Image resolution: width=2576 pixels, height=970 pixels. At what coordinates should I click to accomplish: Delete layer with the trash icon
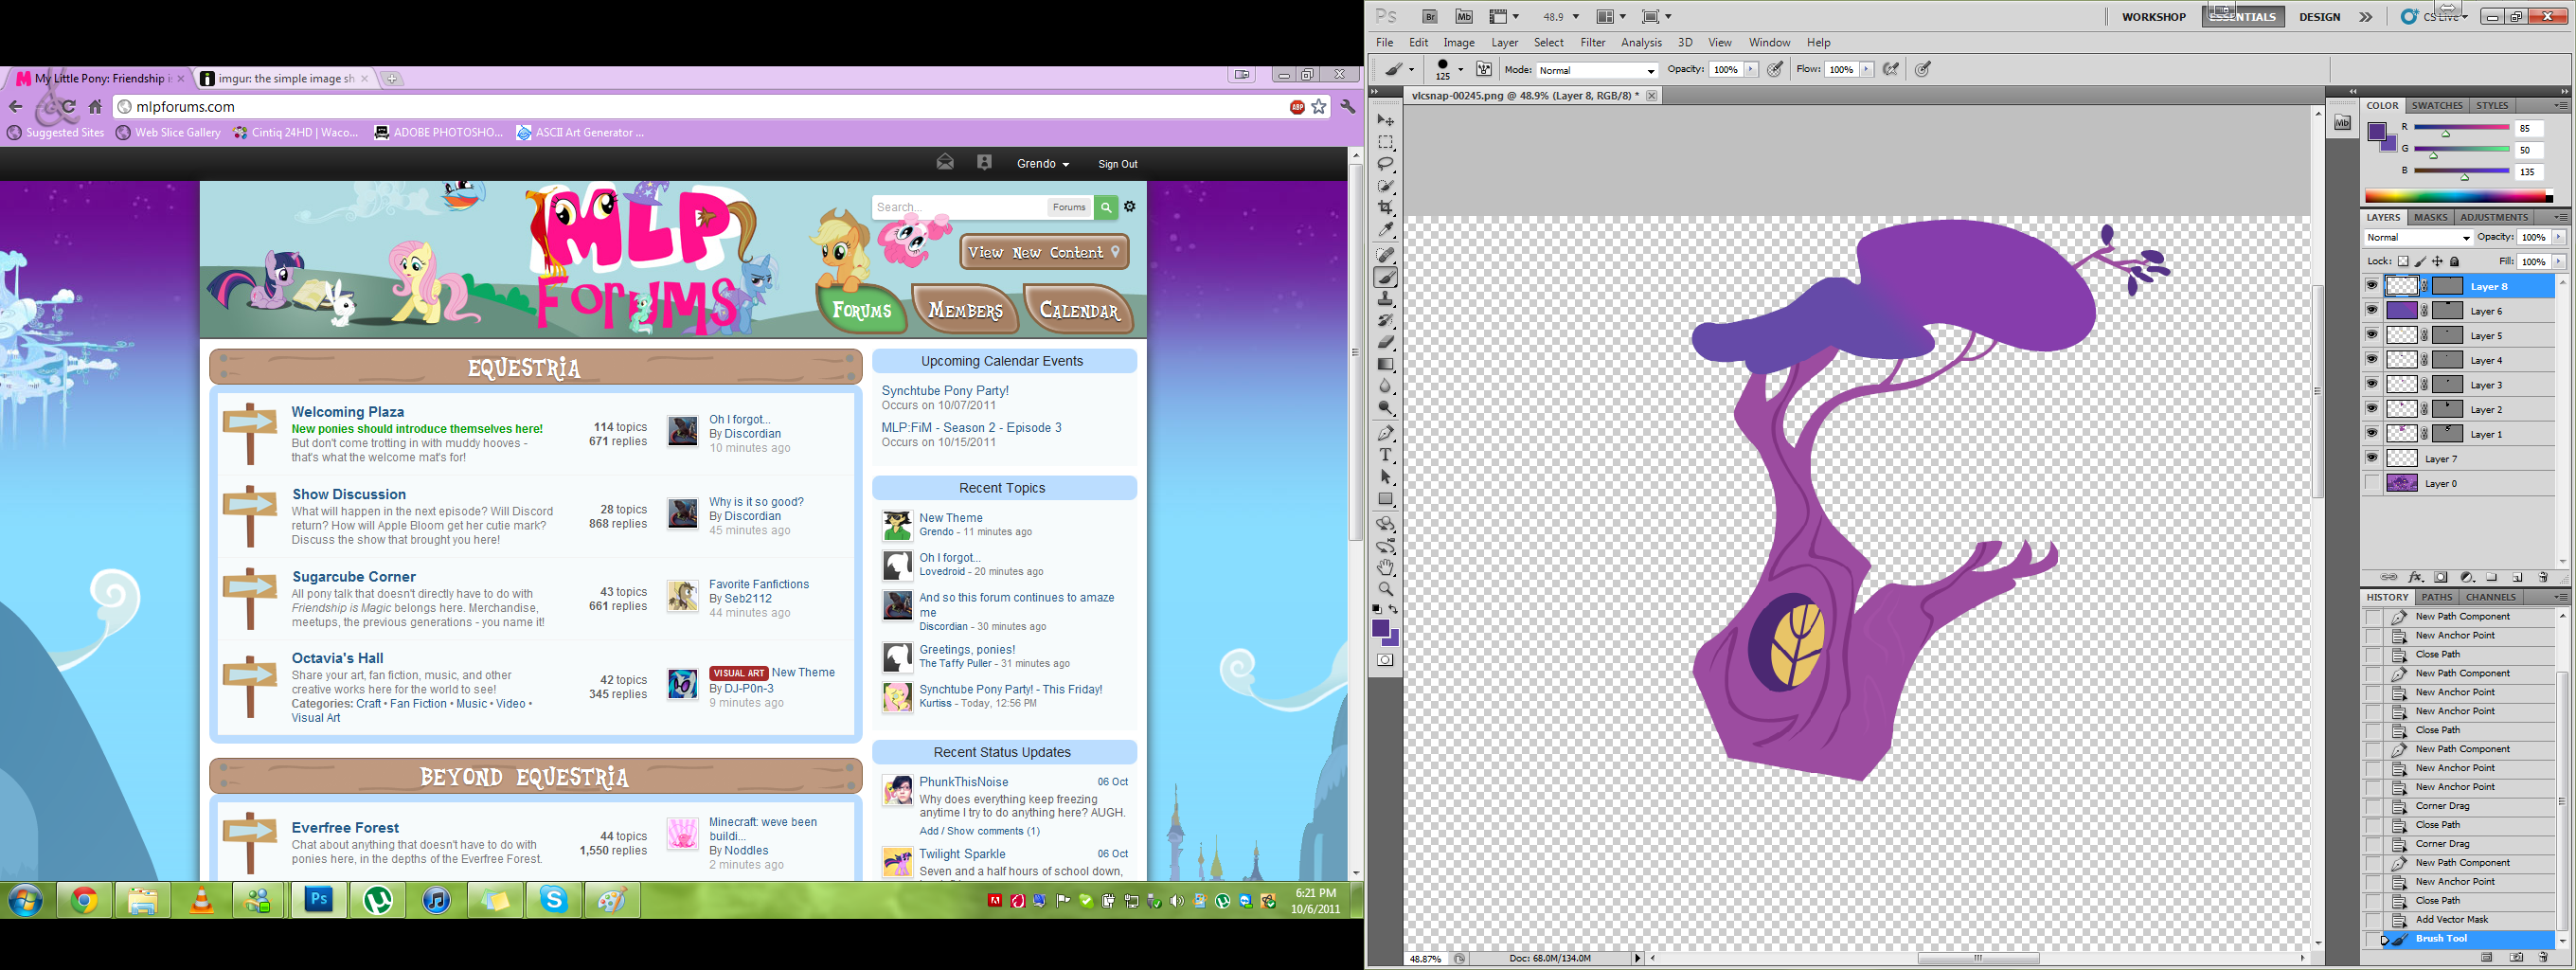pyautogui.click(x=2545, y=578)
